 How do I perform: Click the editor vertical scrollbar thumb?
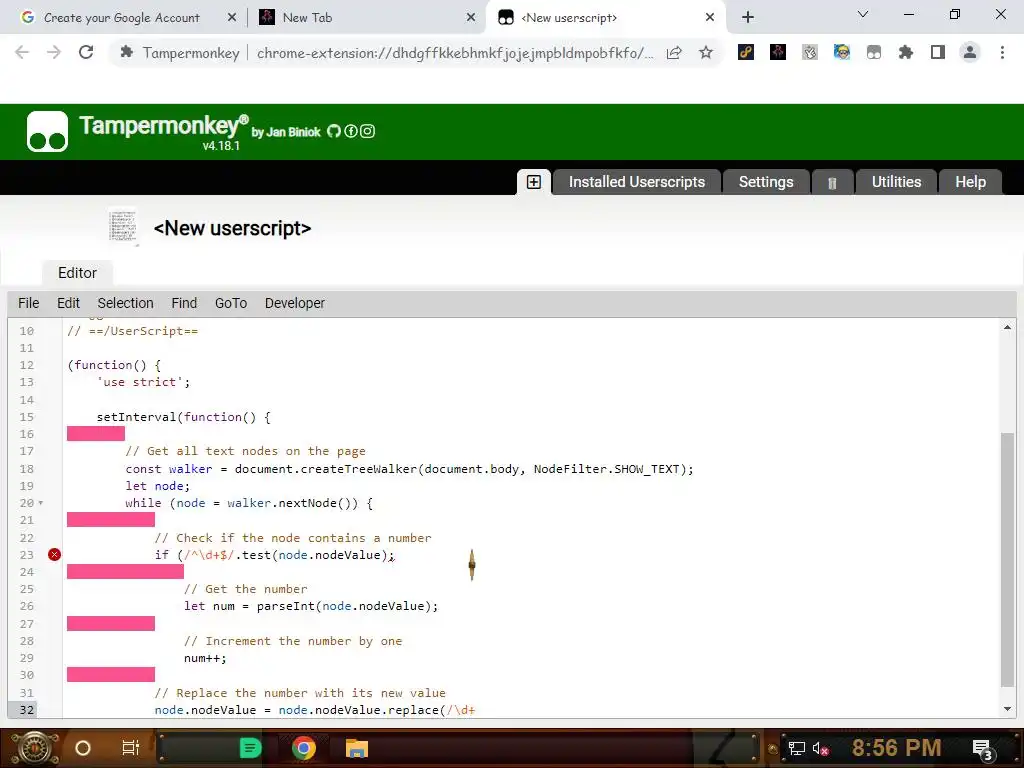1007,559
